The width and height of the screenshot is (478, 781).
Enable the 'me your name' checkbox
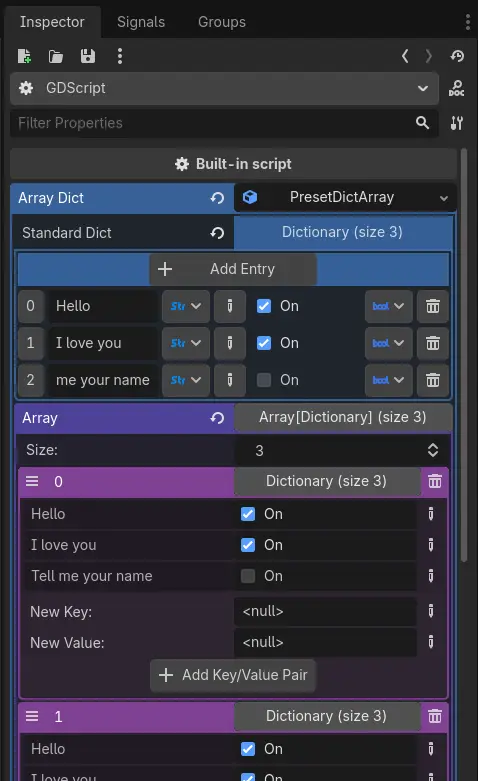[264, 381]
